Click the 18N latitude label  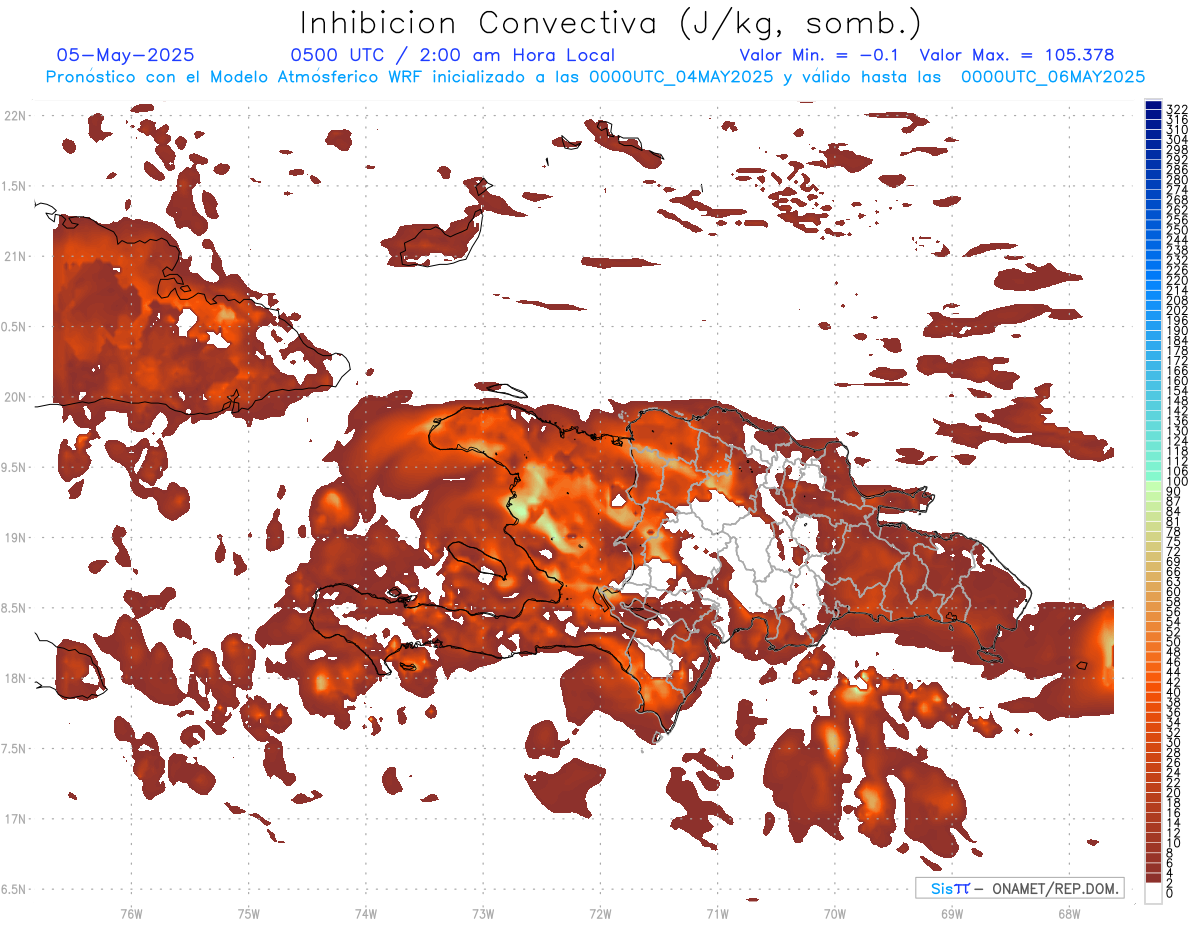pos(15,678)
